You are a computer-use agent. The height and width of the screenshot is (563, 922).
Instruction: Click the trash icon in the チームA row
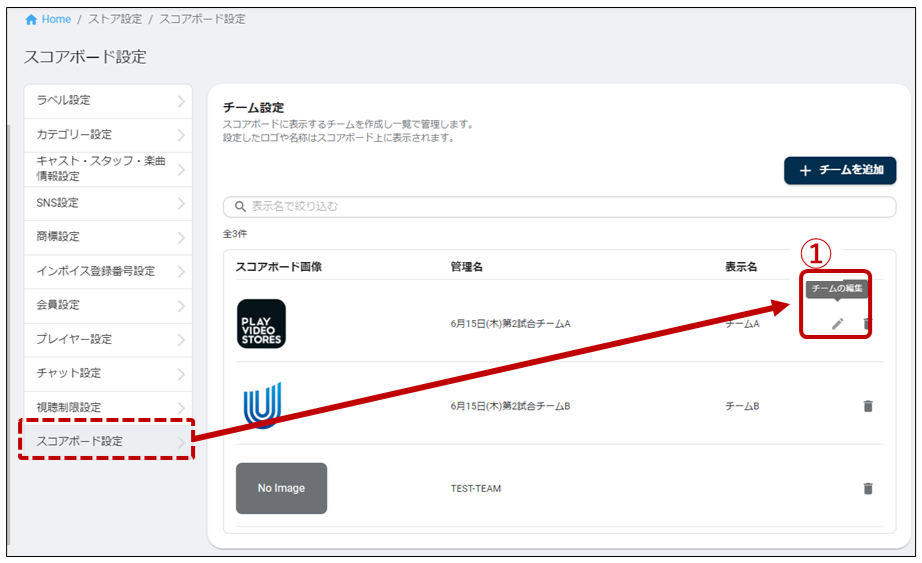pos(867,324)
